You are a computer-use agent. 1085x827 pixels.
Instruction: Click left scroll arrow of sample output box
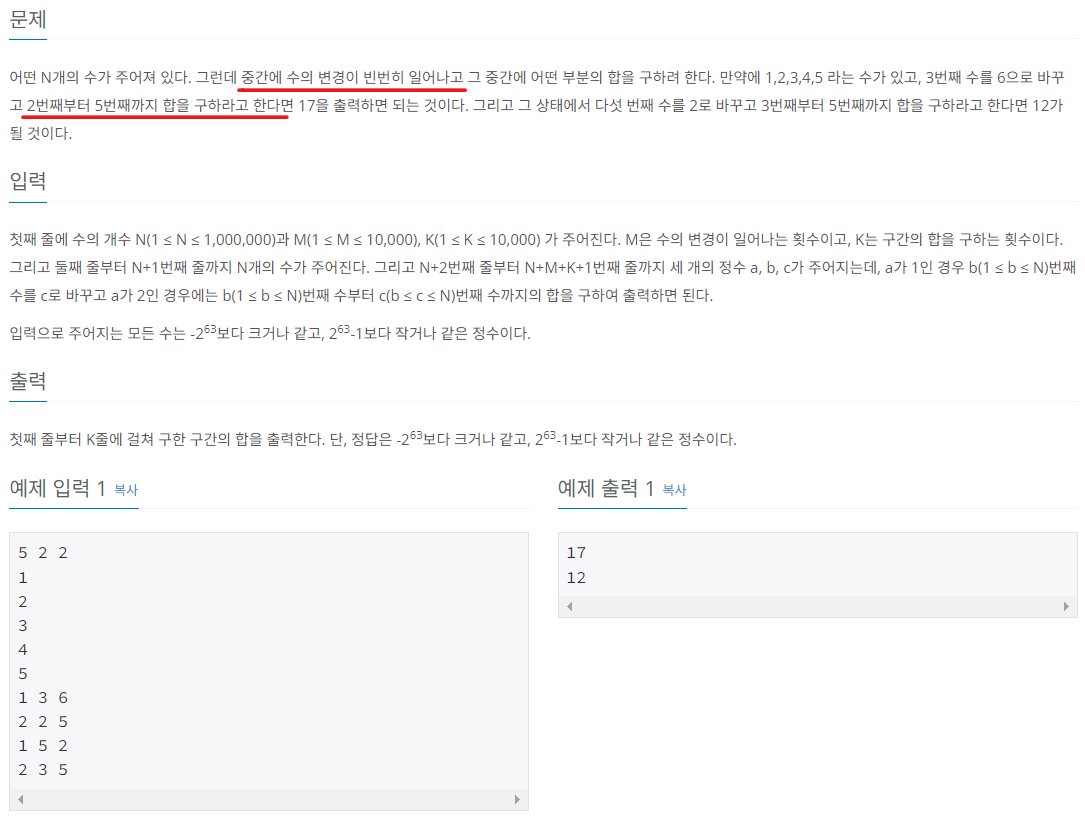tap(569, 606)
